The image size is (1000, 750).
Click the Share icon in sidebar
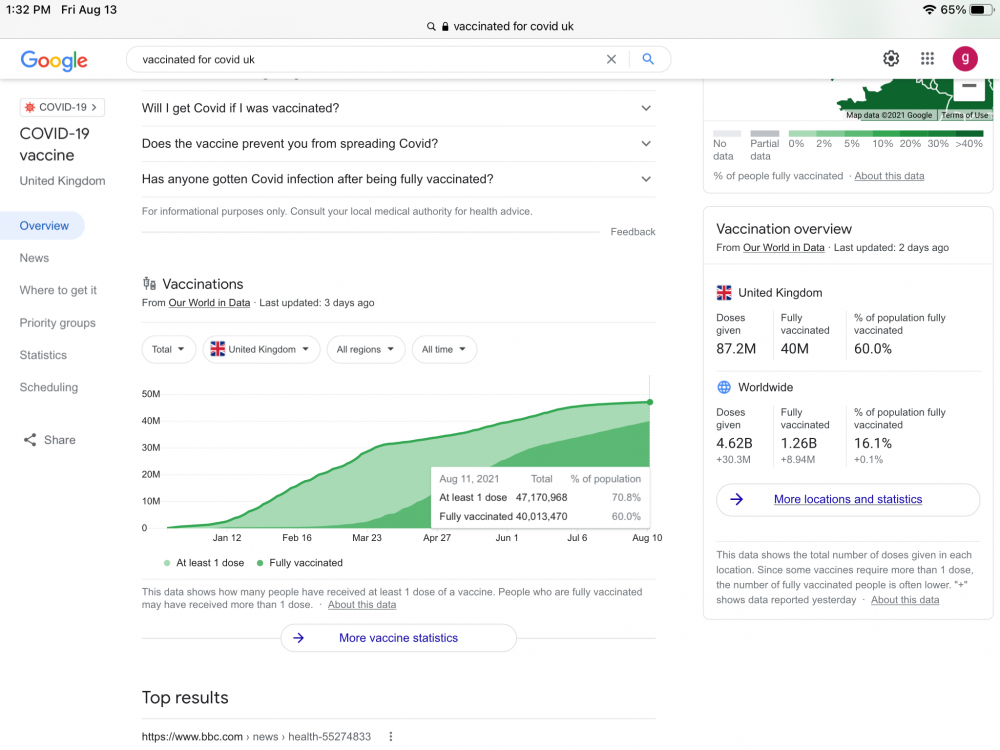(x=30, y=440)
